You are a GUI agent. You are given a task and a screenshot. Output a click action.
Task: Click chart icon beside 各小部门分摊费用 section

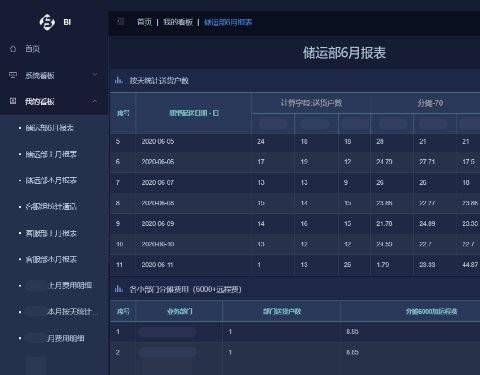(x=119, y=289)
